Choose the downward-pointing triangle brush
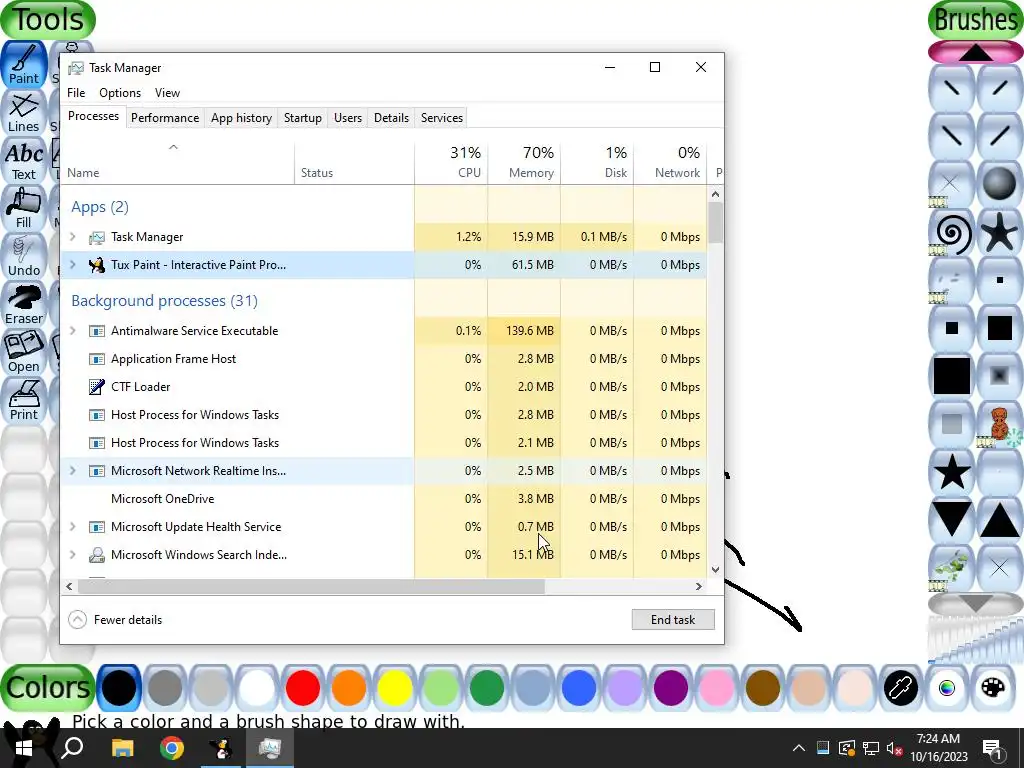1024x768 pixels. click(x=952, y=520)
